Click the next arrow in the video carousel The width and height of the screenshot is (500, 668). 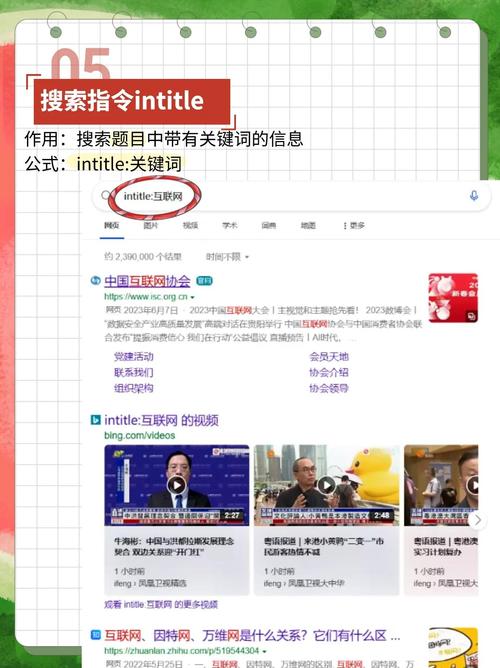[478, 520]
